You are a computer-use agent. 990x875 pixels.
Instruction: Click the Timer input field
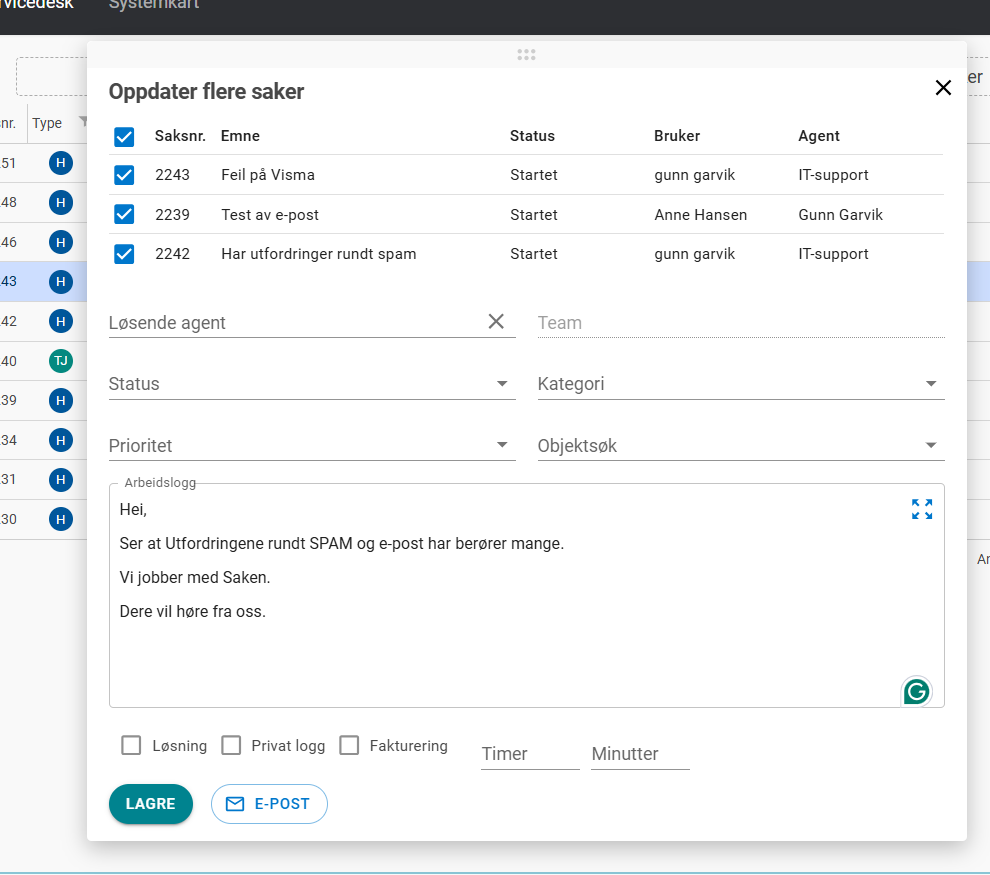point(530,754)
